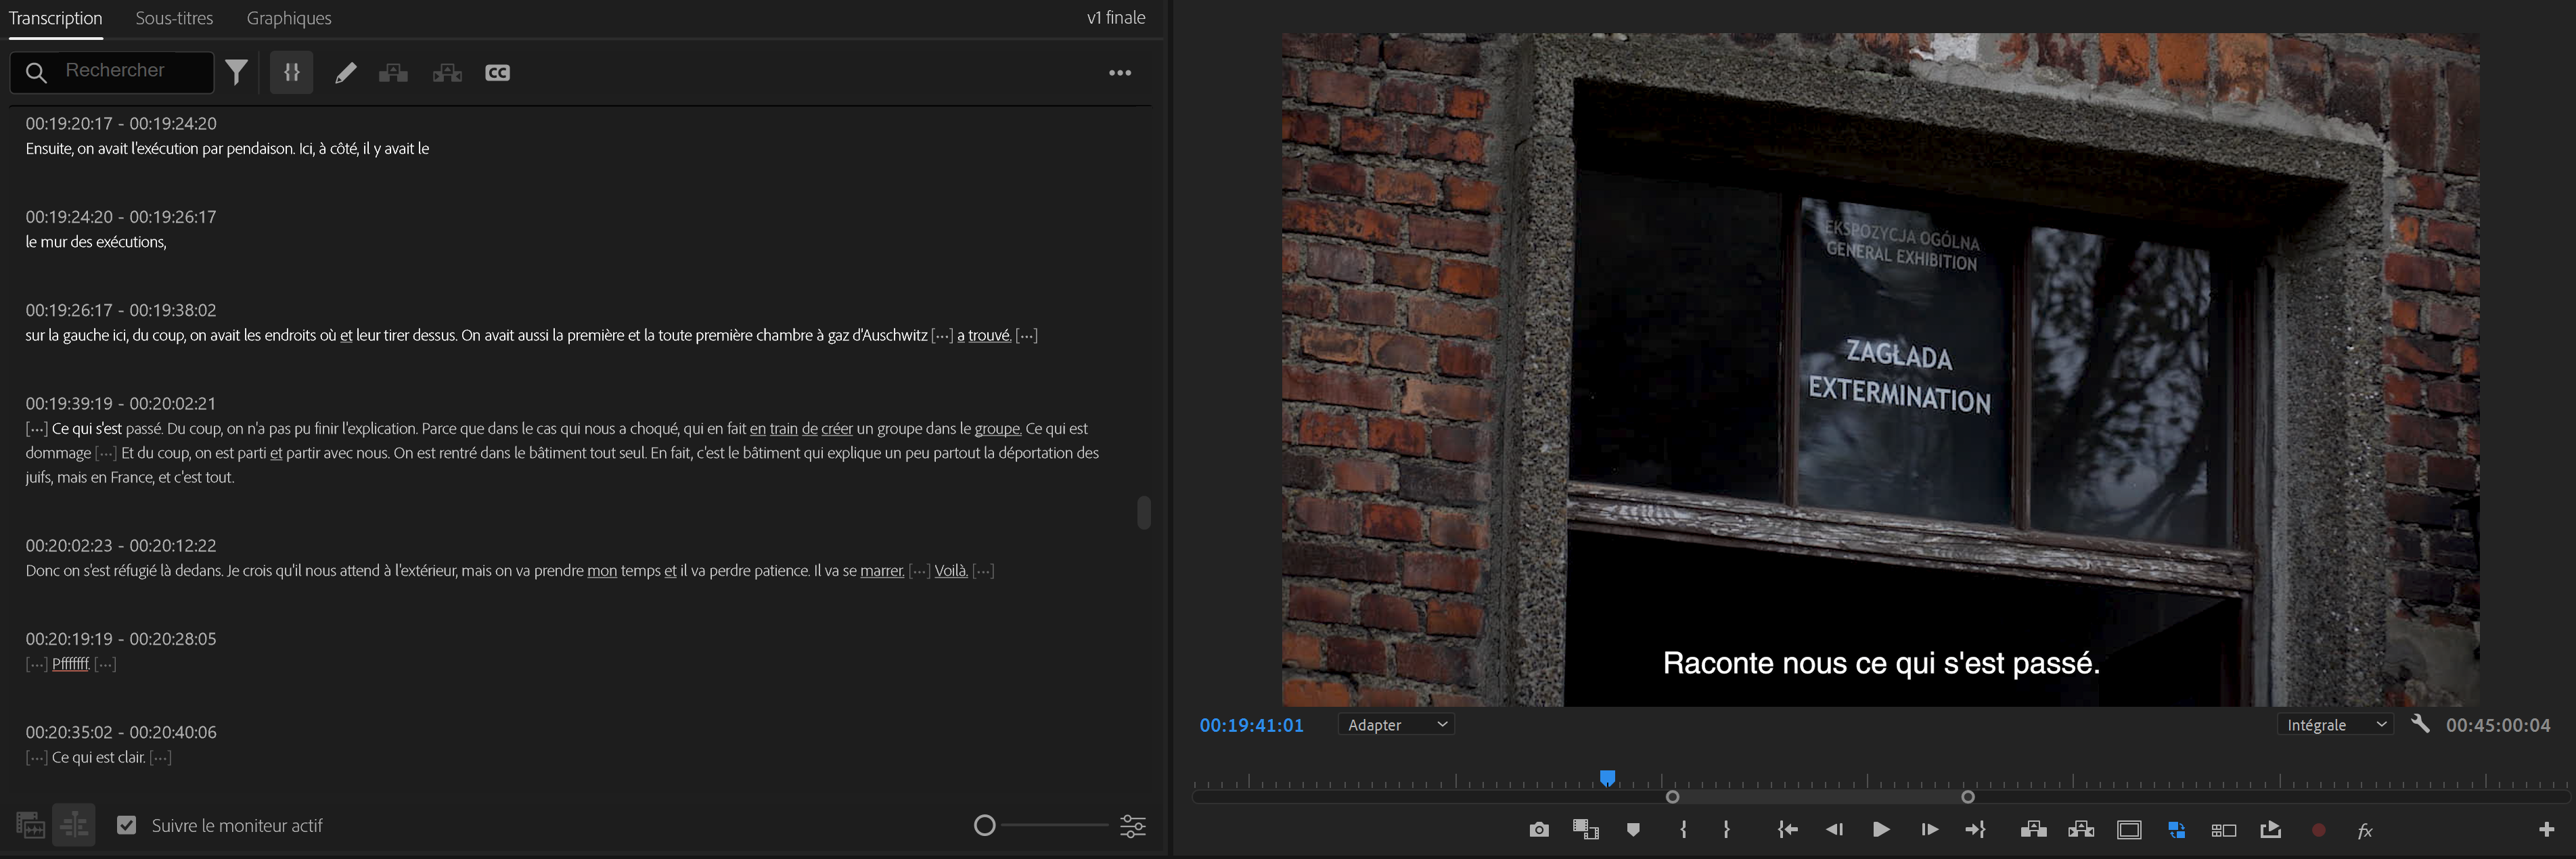Open the Intégrale playback resolution dropdown
2576x859 pixels.
click(2335, 725)
